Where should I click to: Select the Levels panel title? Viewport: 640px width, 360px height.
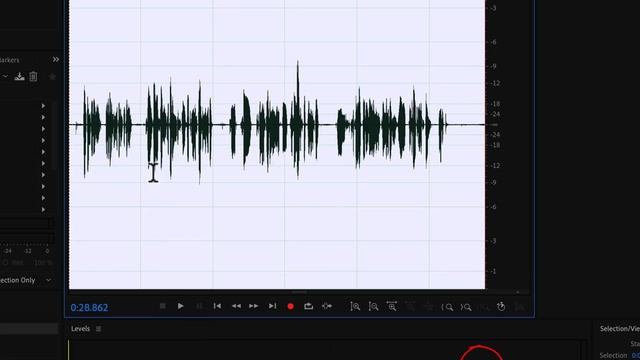pyautogui.click(x=80, y=329)
